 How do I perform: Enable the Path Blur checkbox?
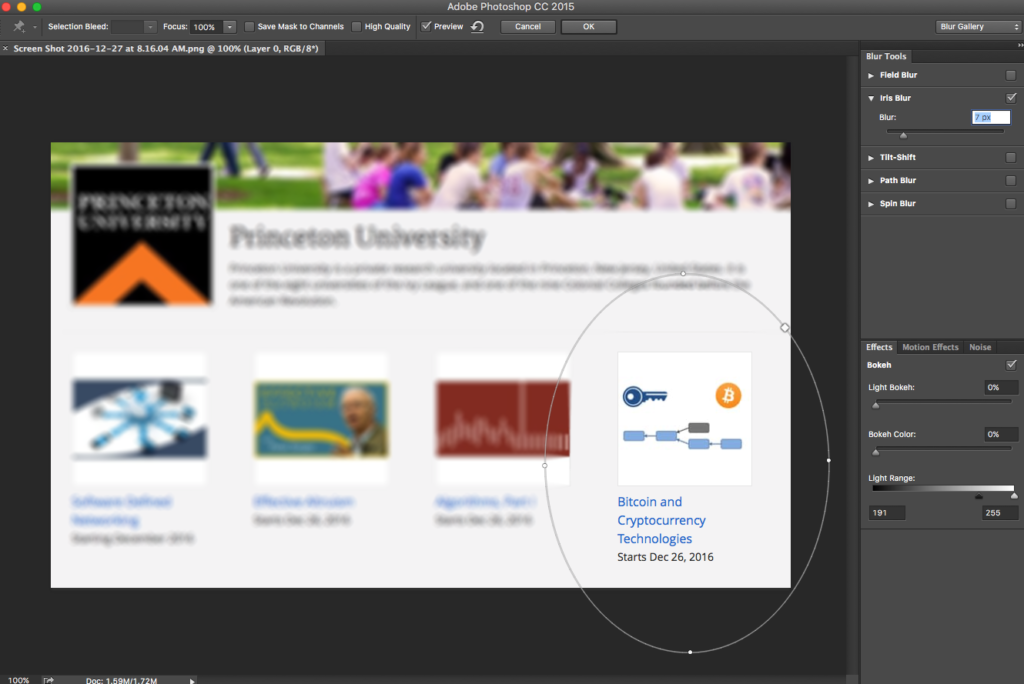point(1011,180)
